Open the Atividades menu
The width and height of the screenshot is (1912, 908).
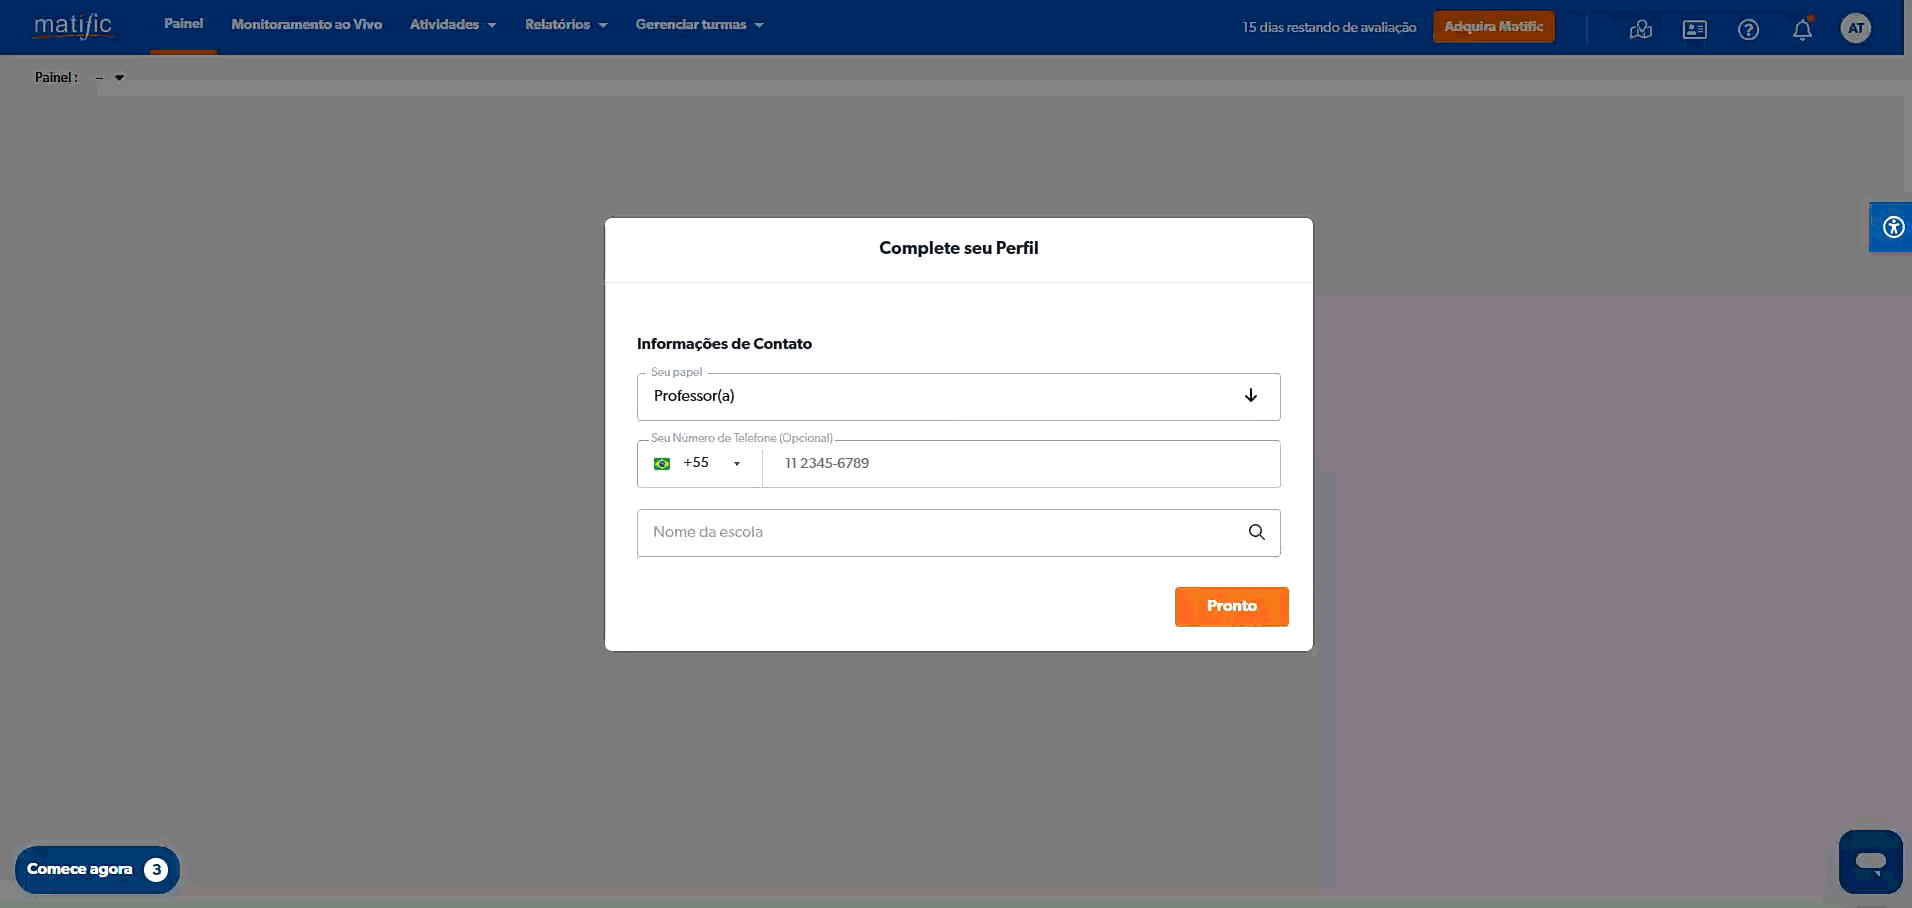[x=452, y=25]
